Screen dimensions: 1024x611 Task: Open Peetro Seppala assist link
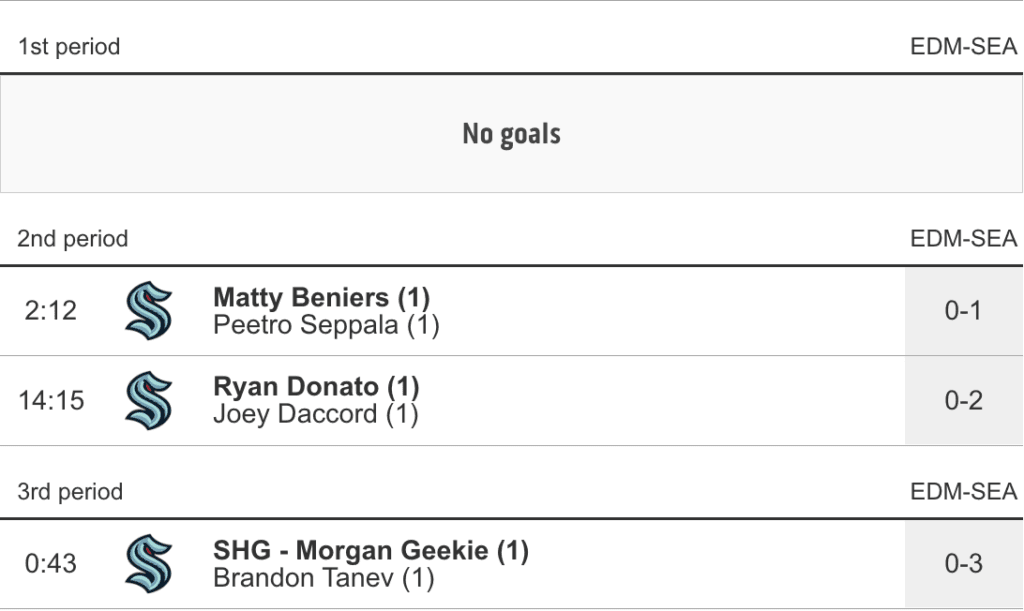point(326,325)
